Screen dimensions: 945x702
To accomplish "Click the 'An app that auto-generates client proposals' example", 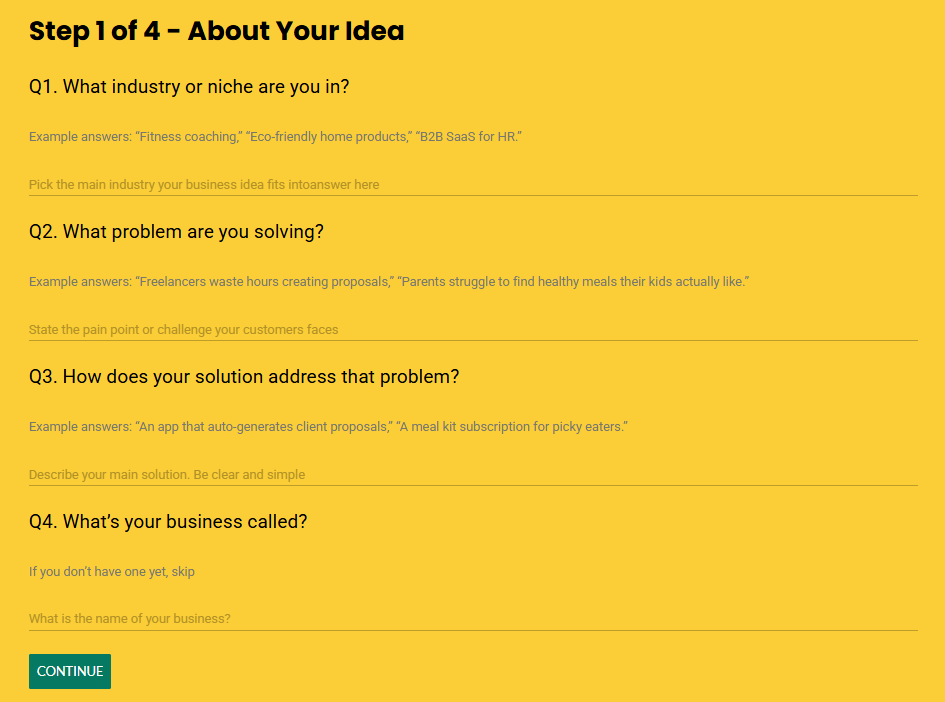I will [264, 427].
